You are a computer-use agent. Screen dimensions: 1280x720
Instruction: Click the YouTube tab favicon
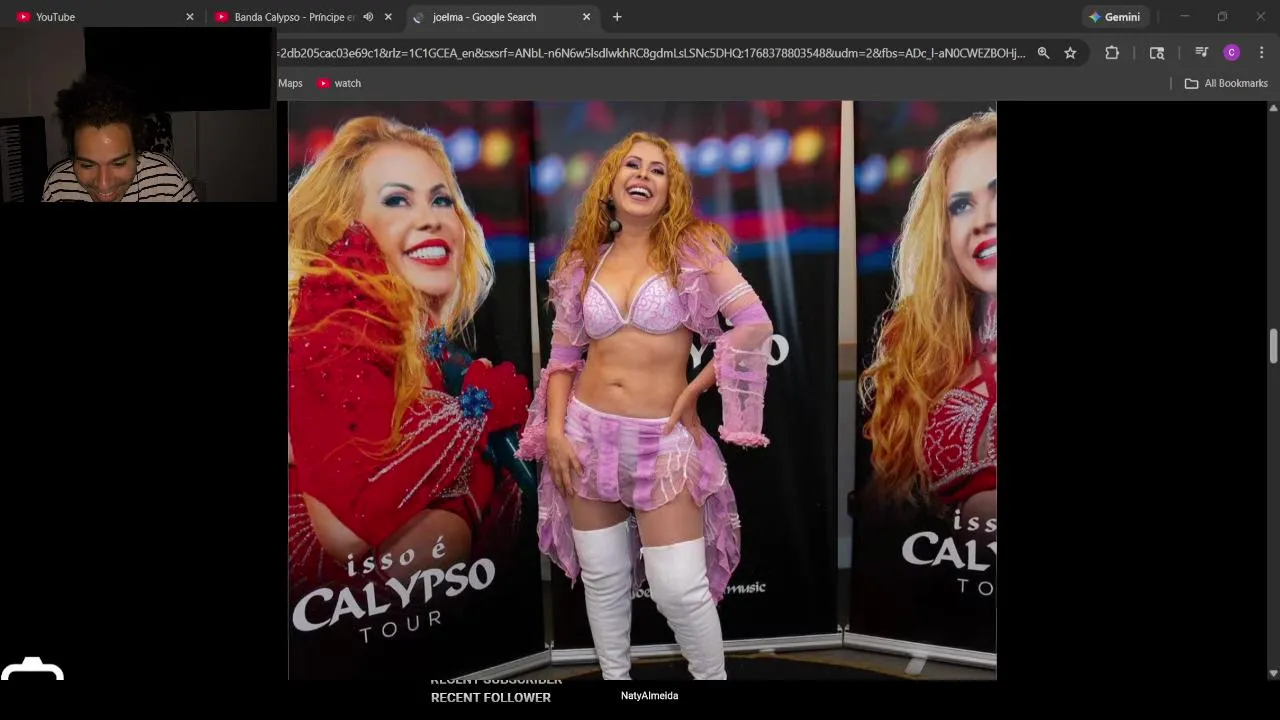pyautogui.click(x=23, y=17)
